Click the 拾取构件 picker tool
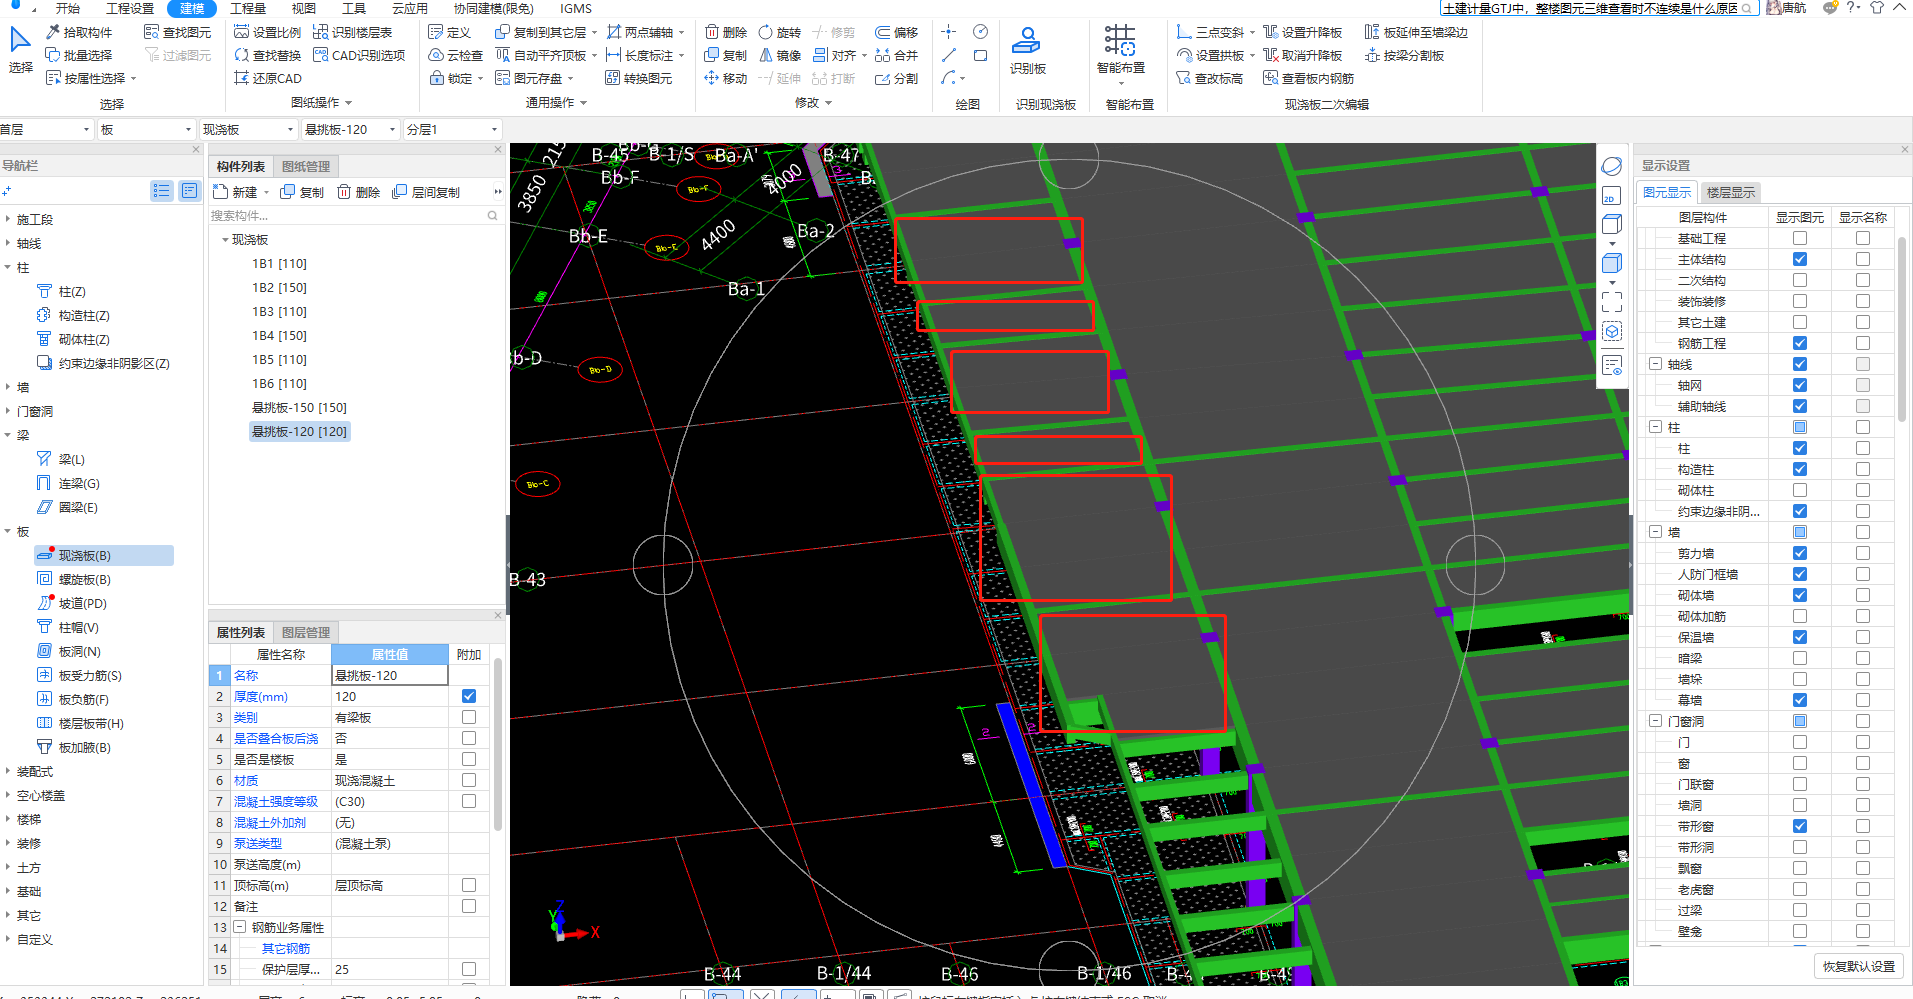1913x999 pixels. coord(79,32)
